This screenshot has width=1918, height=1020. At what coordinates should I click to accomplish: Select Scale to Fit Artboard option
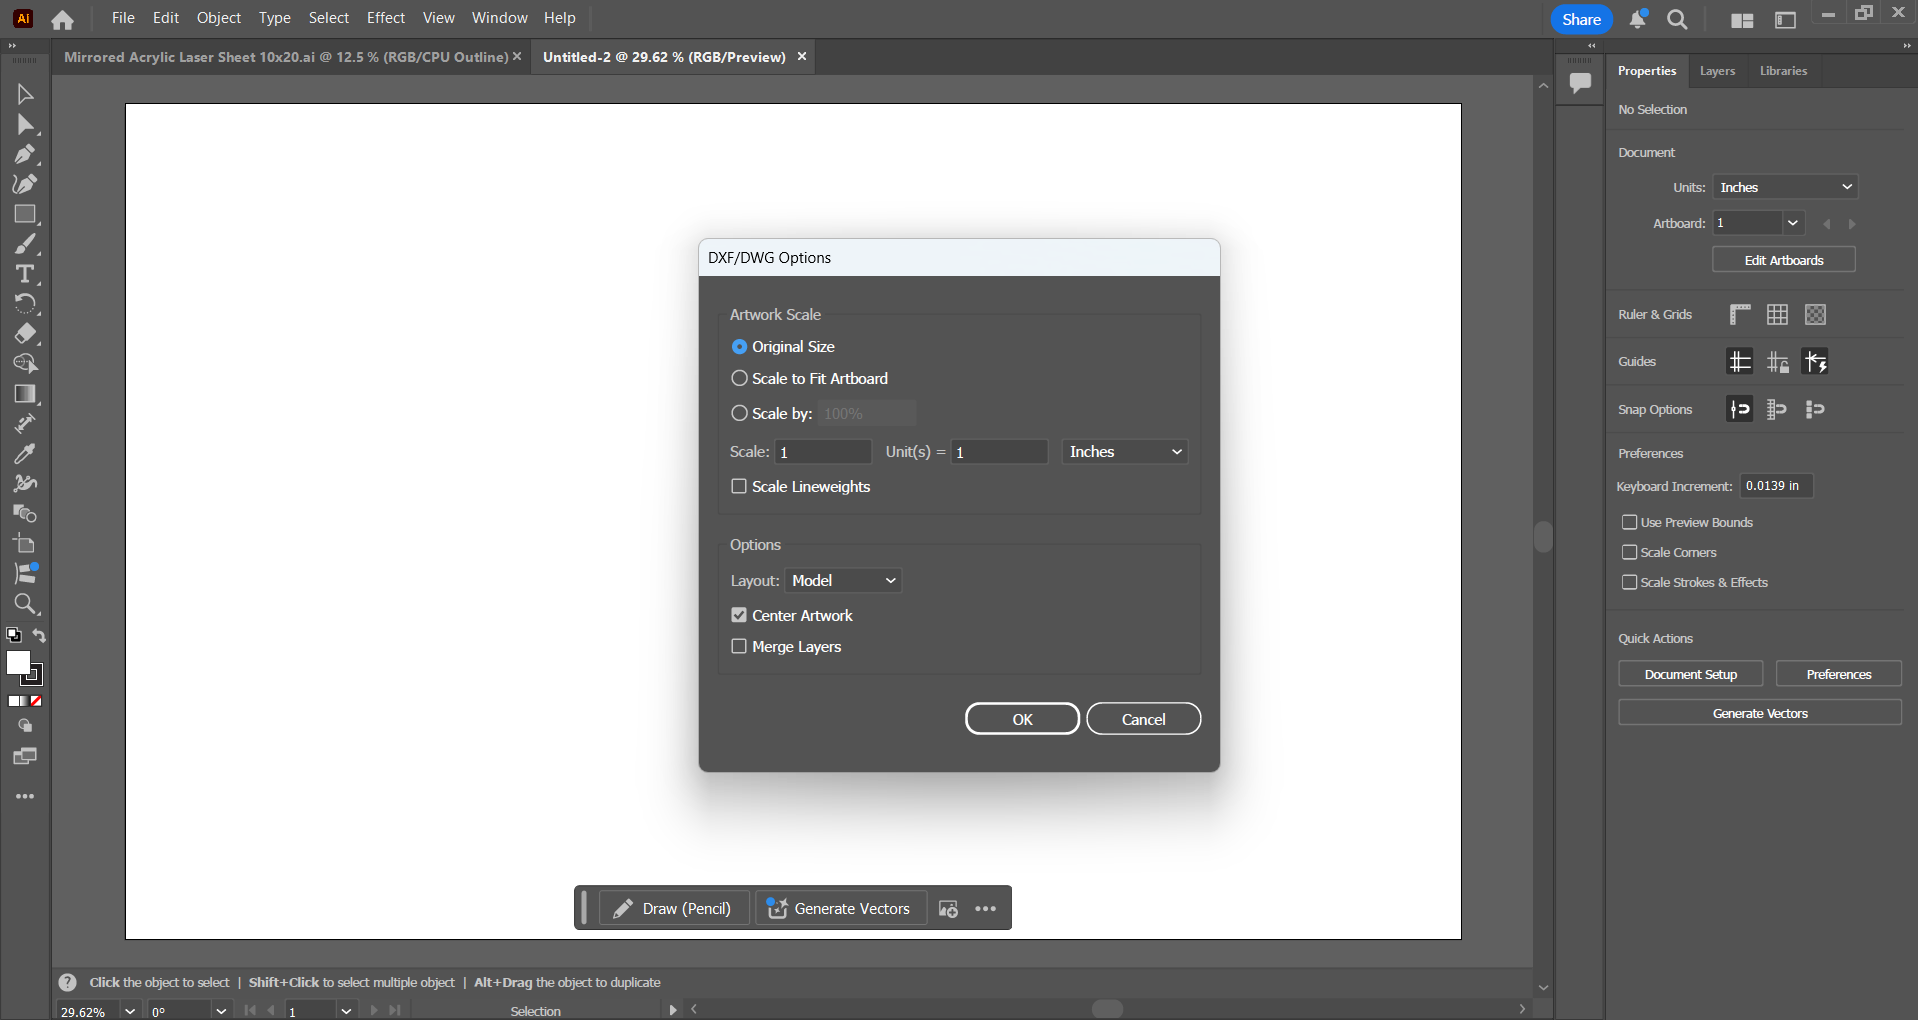click(x=739, y=379)
